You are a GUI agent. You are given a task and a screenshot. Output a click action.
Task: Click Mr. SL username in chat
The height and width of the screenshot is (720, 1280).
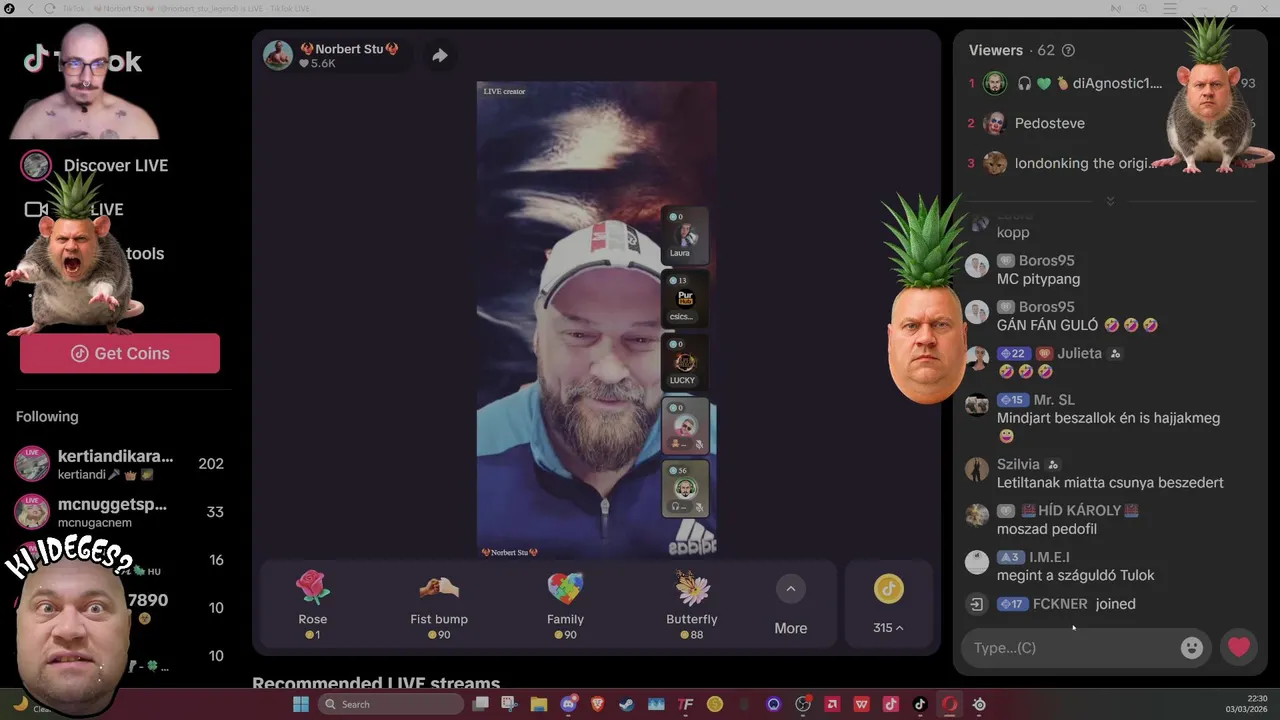1054,399
